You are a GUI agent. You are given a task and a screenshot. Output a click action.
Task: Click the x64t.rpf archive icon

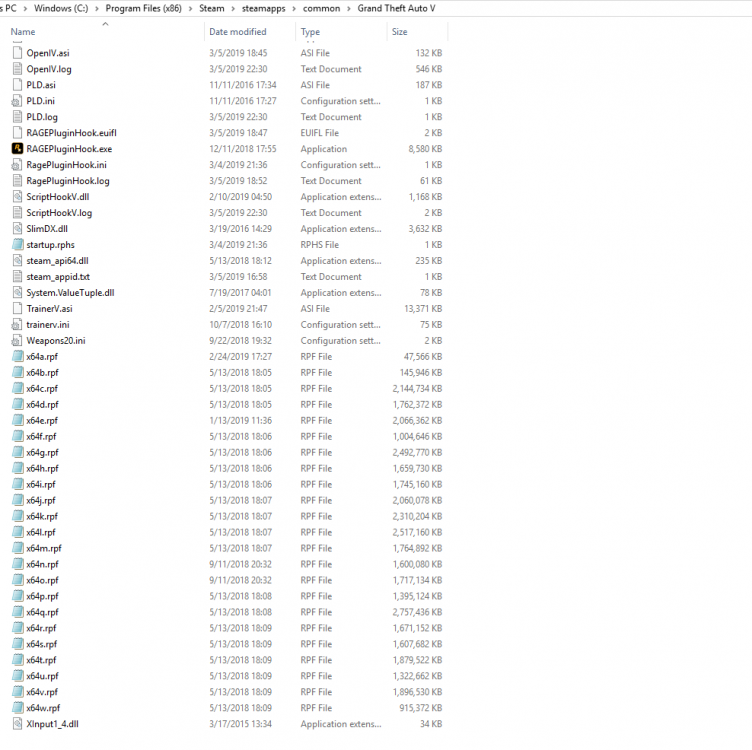pyautogui.click(x=17, y=660)
